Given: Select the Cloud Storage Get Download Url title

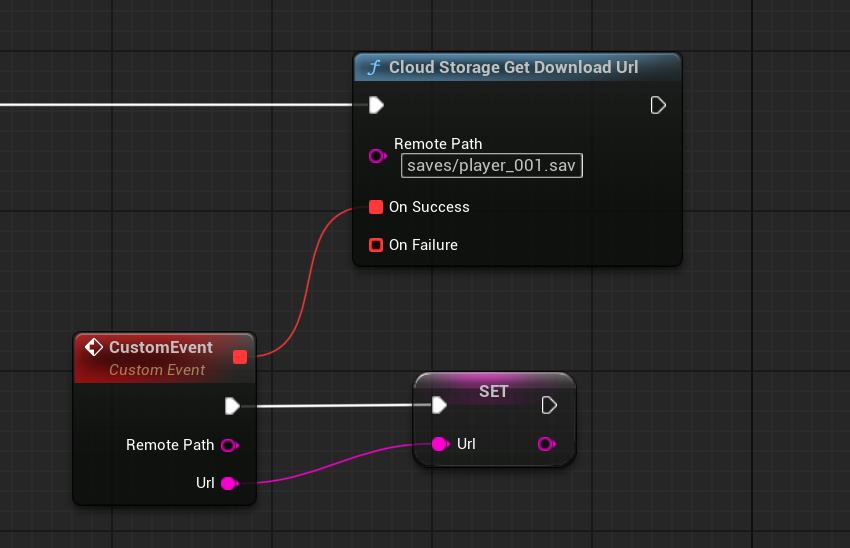Looking at the screenshot, I should [513, 68].
